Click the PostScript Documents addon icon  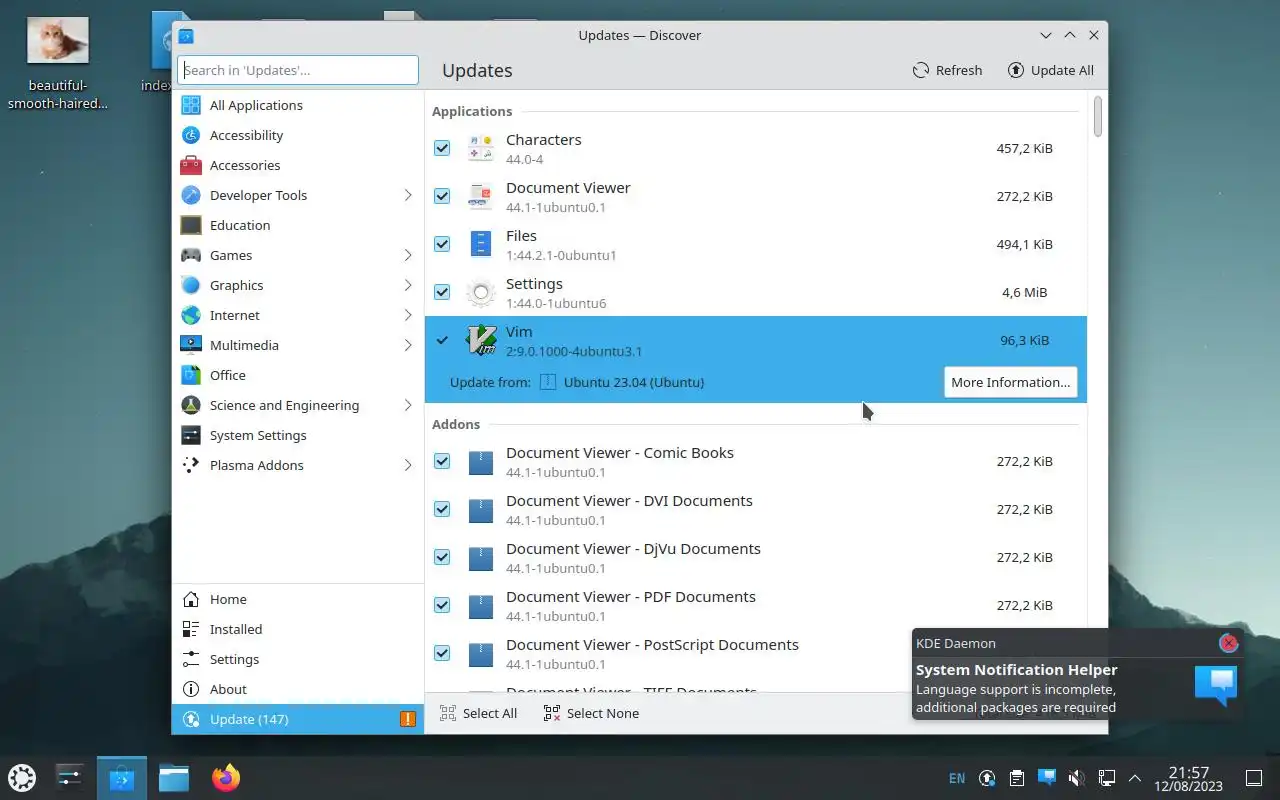pyautogui.click(x=481, y=653)
